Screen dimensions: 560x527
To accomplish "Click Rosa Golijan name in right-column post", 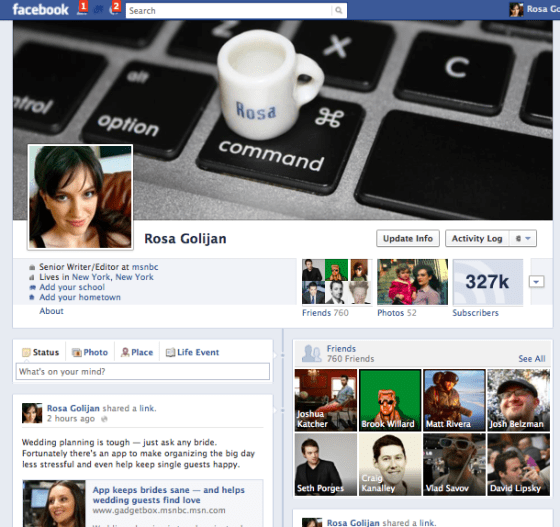I will pyautogui.click(x=353, y=523).
